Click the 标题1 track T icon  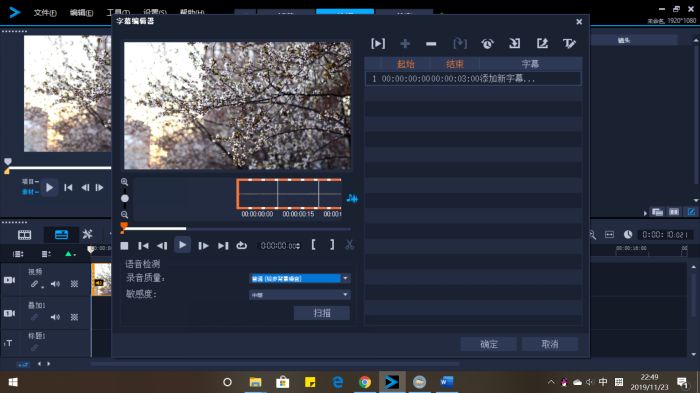pyautogui.click(x=8, y=343)
